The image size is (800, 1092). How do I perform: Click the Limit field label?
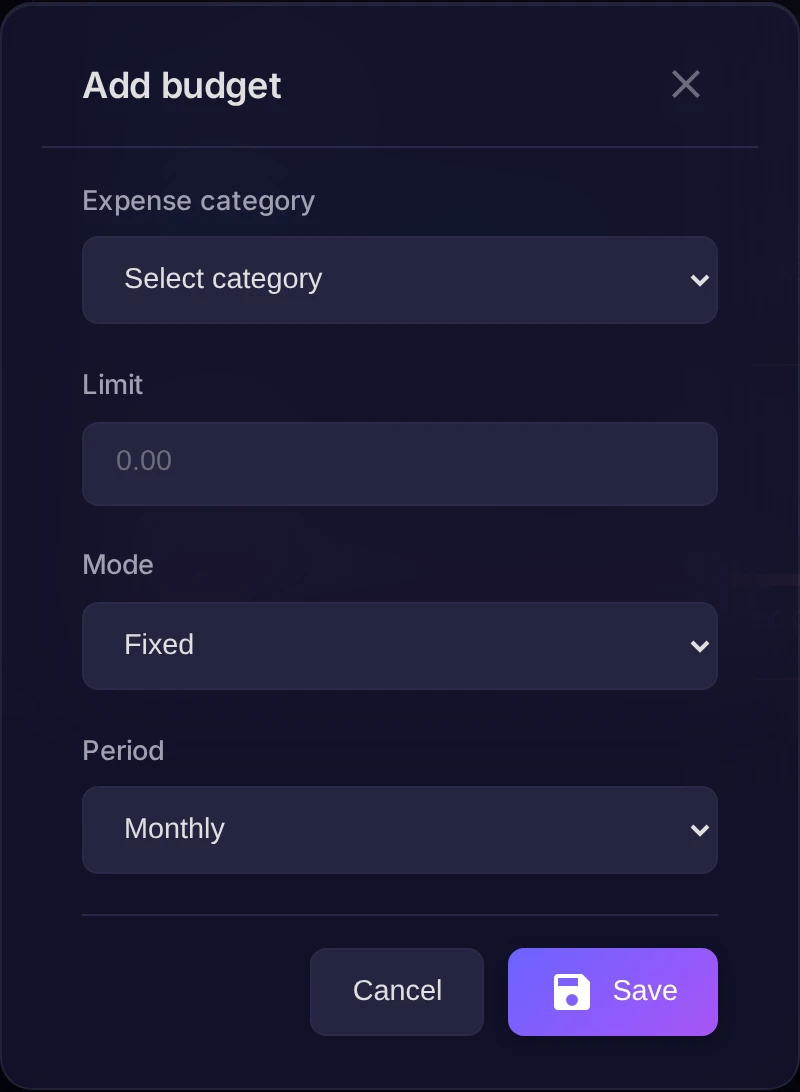click(113, 384)
